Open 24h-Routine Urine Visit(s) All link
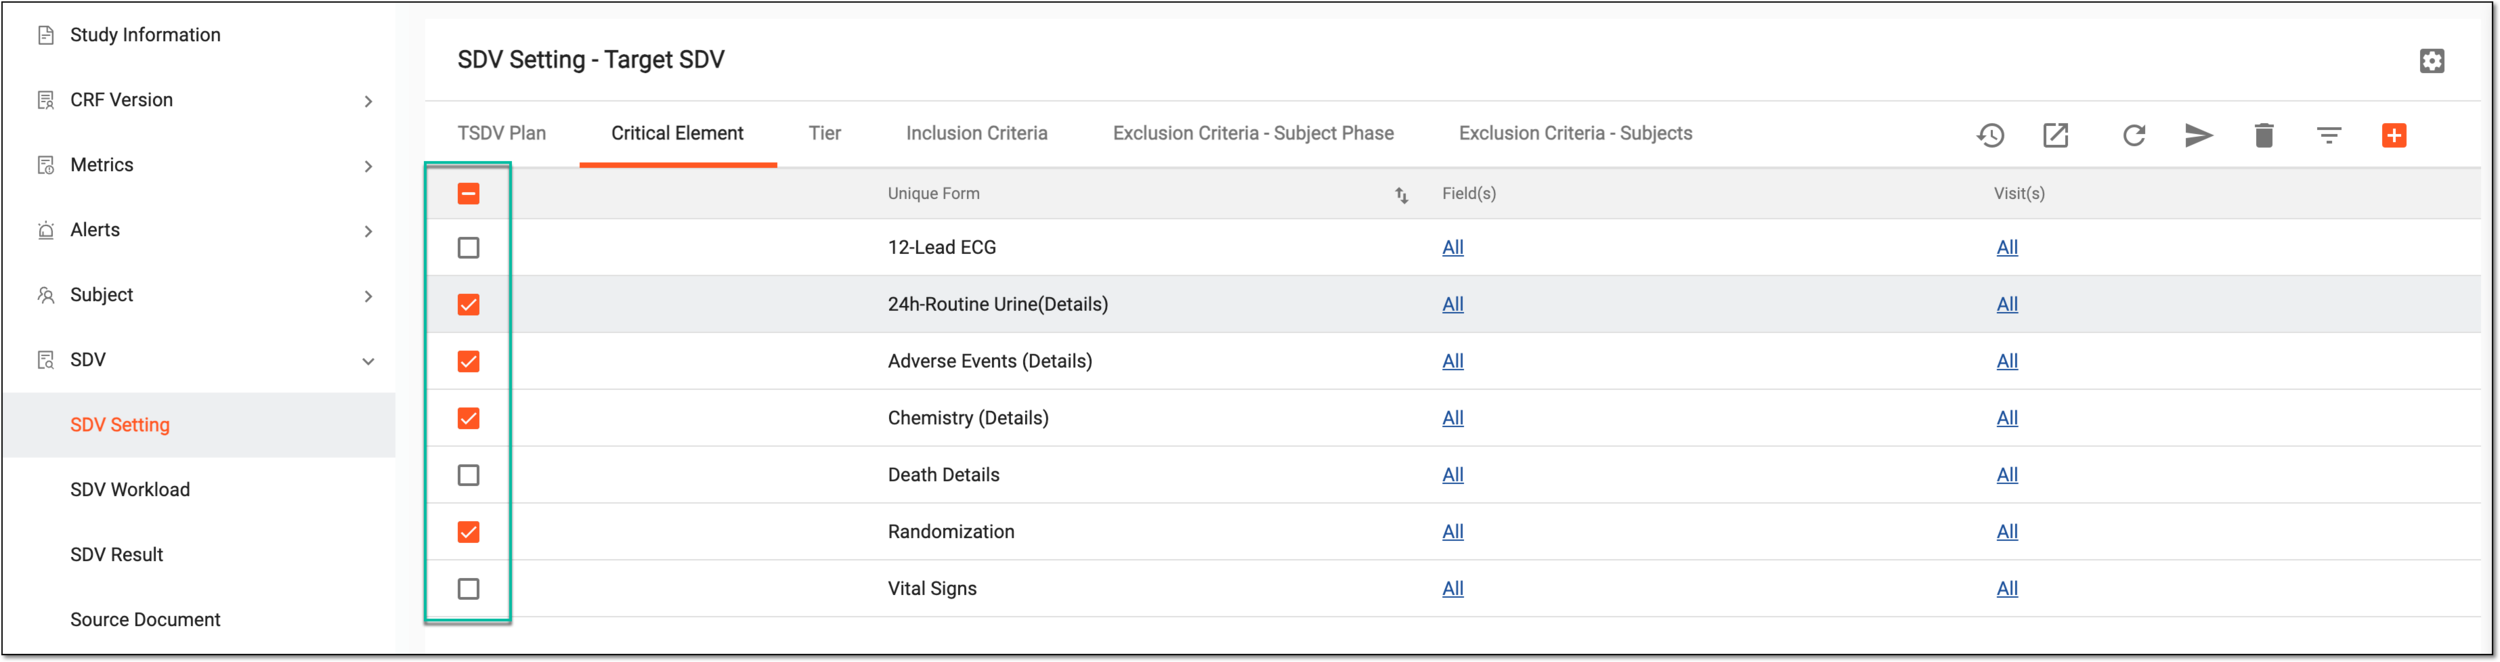2500x662 pixels. click(x=2007, y=305)
